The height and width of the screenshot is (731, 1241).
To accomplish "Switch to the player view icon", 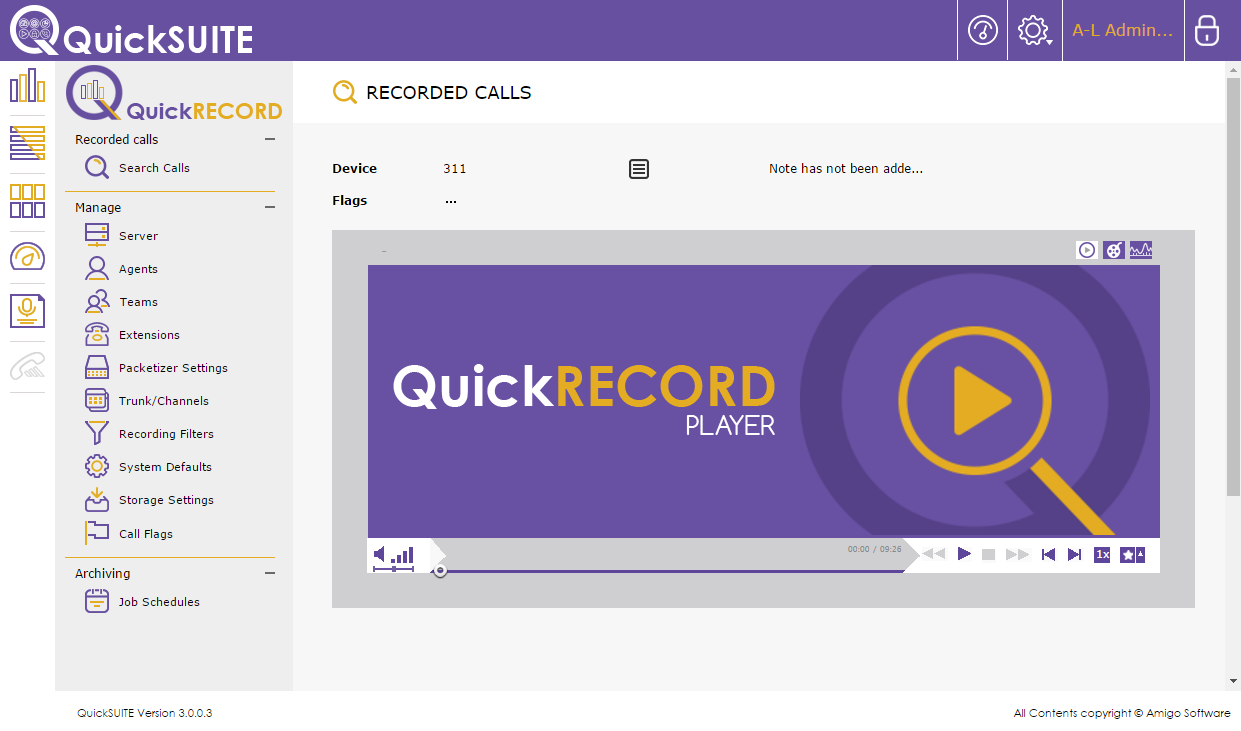I will (1087, 250).
